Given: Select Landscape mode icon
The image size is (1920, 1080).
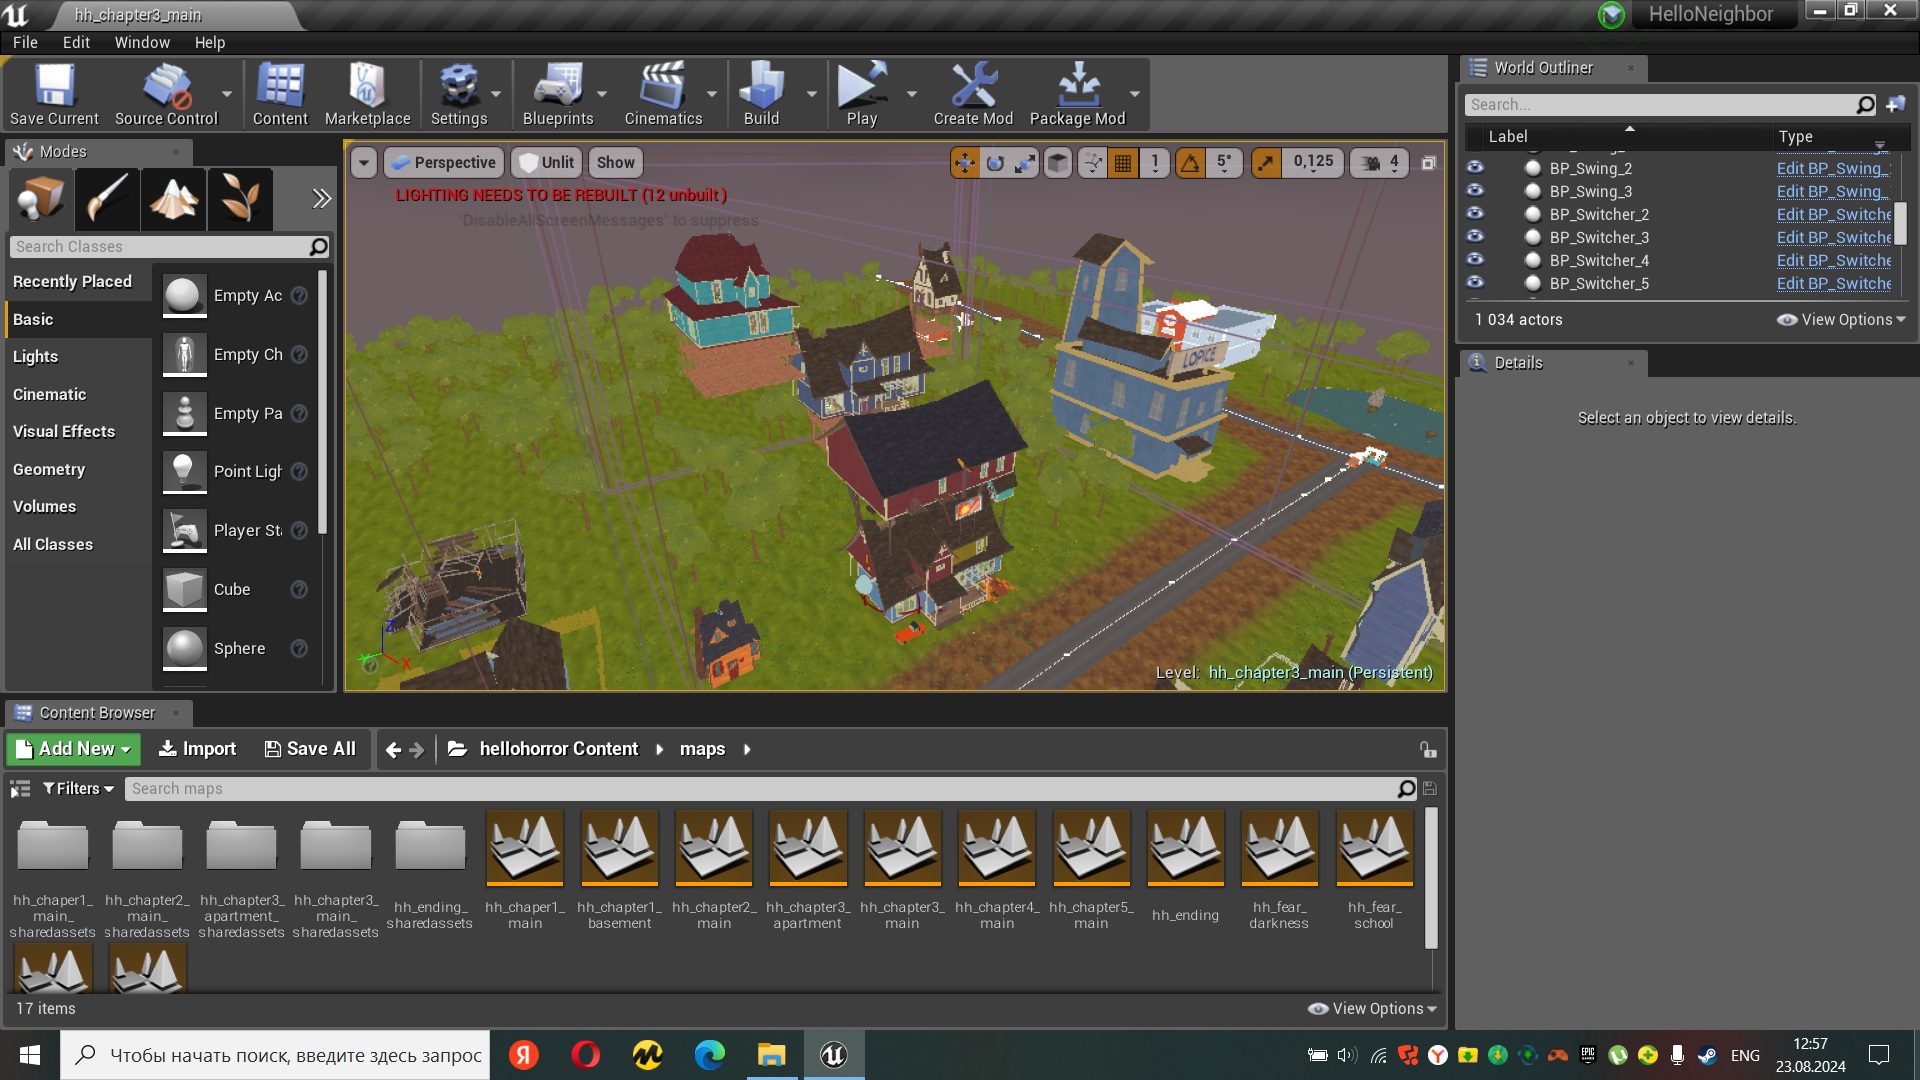Looking at the screenshot, I should [174, 199].
